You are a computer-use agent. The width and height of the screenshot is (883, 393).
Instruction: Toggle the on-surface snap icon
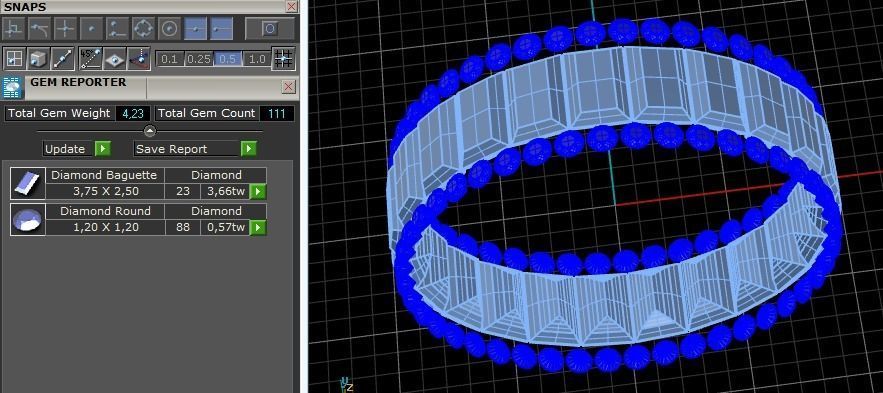click(x=115, y=59)
